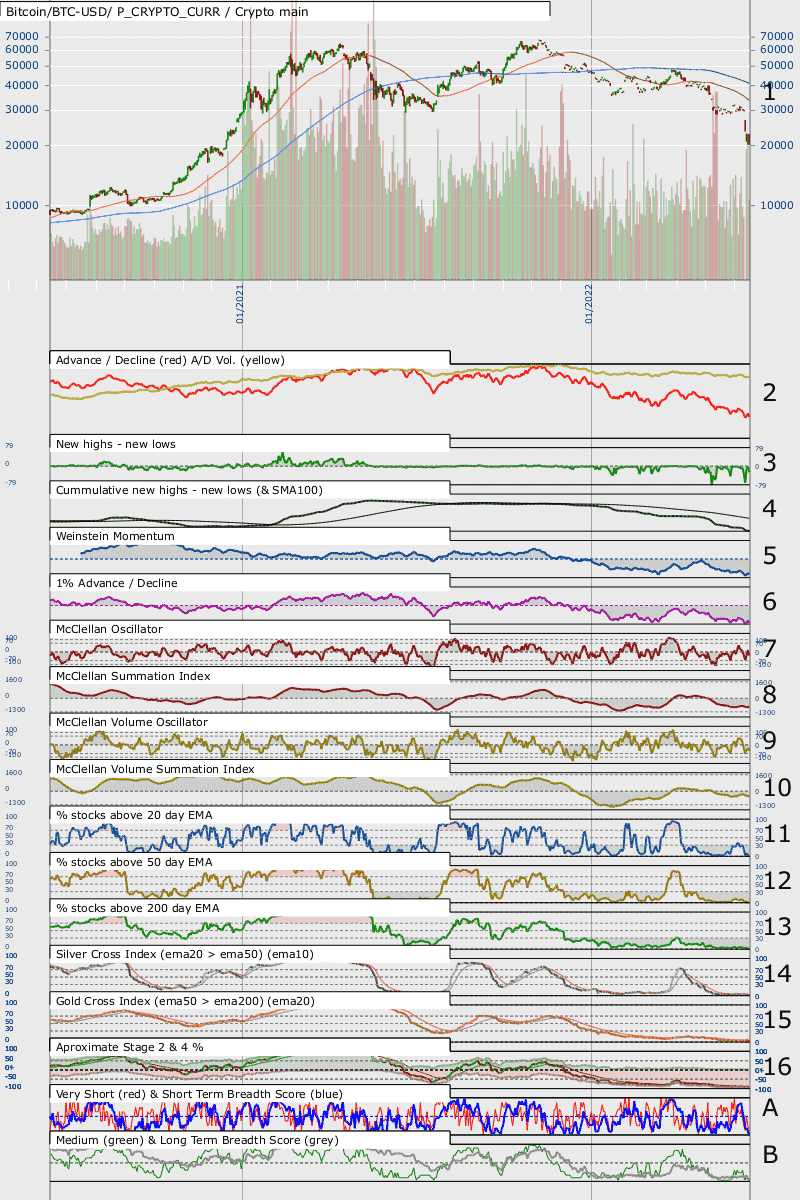Click the '% stocks above 200 day EMA' title
Viewport: 800px width, 1200px height.
pos(138,908)
